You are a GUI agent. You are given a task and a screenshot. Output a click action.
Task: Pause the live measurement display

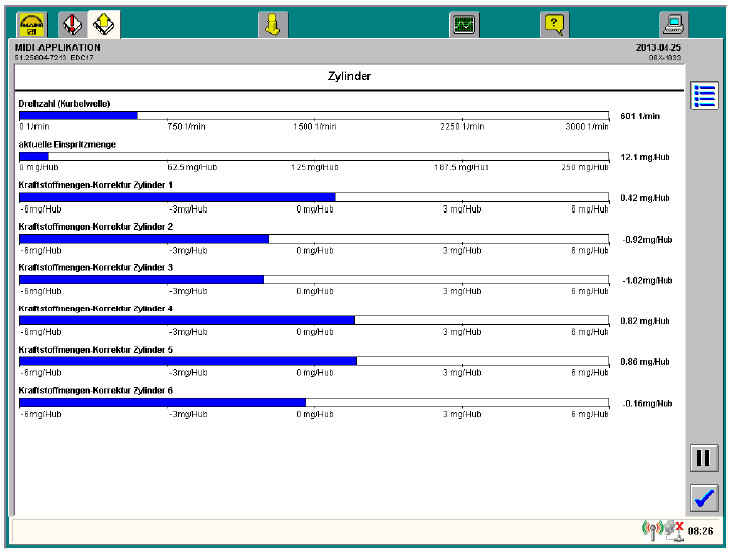click(x=704, y=458)
